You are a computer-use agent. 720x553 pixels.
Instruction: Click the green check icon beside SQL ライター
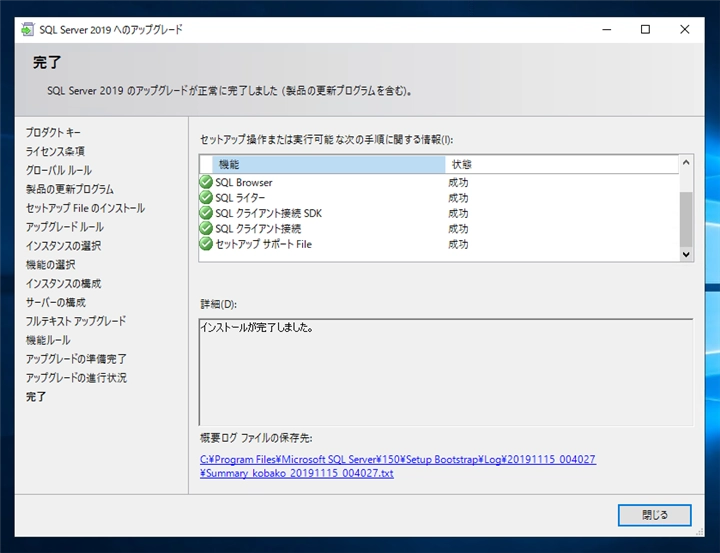[x=206, y=198]
